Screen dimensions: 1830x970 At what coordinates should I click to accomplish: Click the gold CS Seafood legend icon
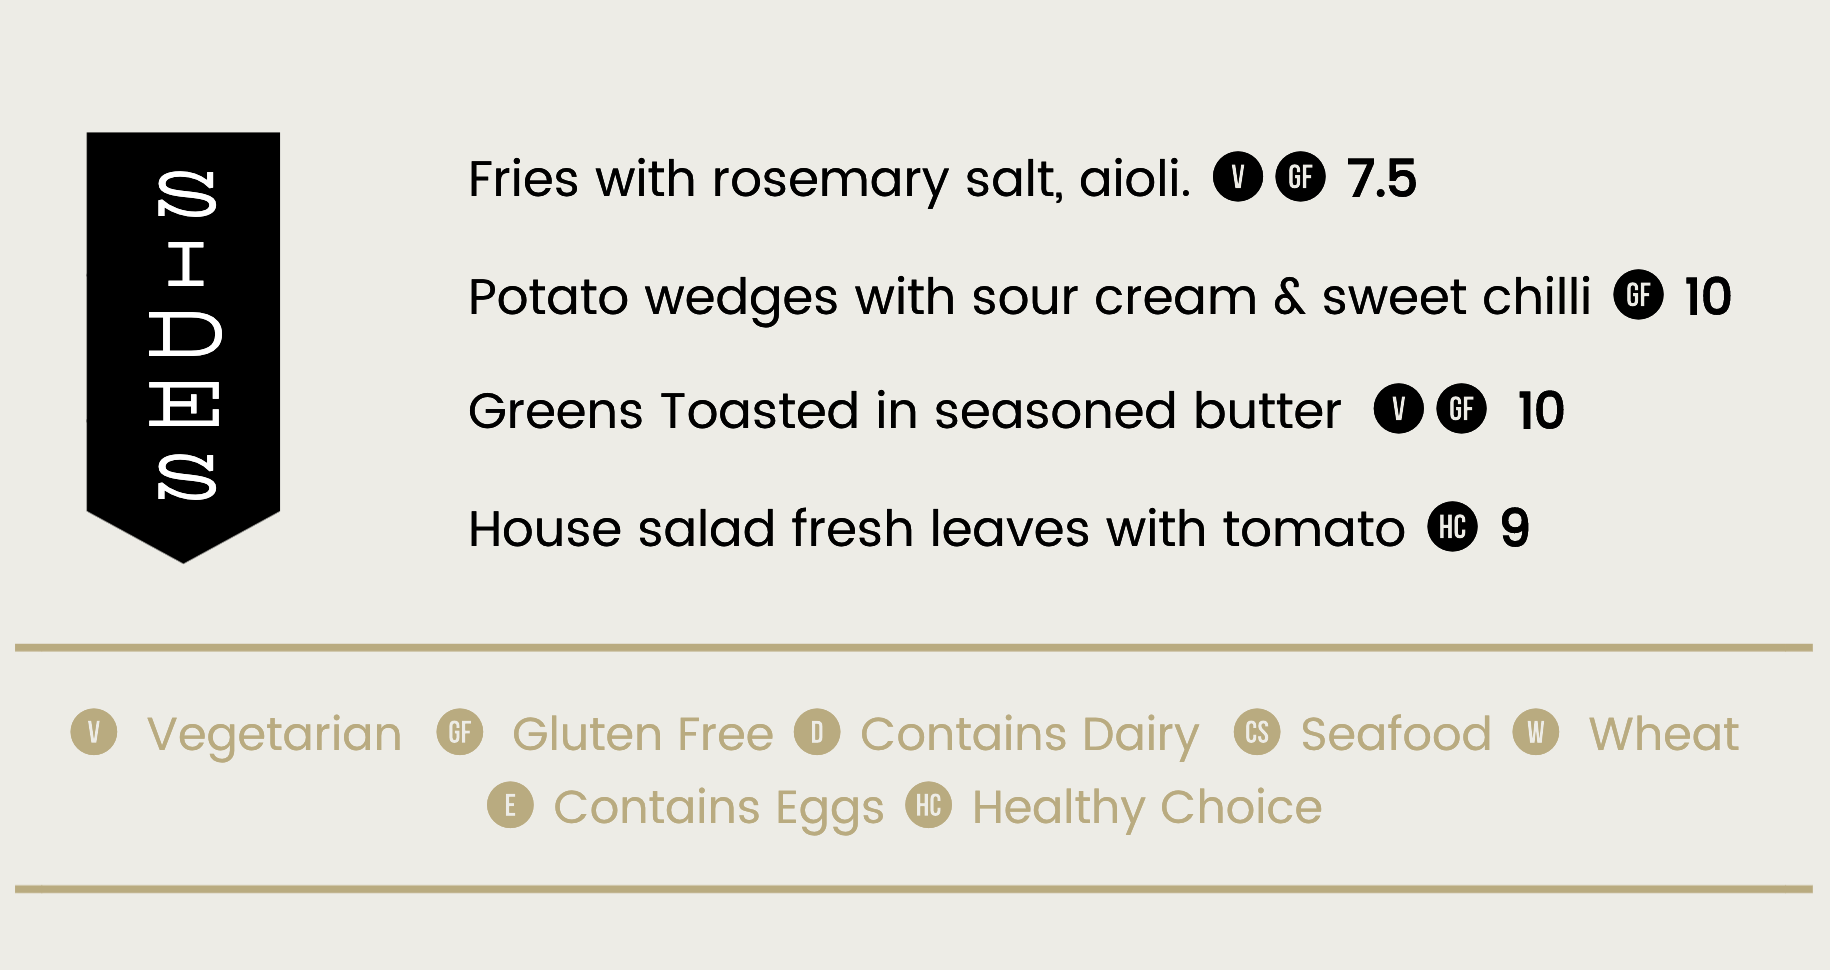click(1257, 732)
